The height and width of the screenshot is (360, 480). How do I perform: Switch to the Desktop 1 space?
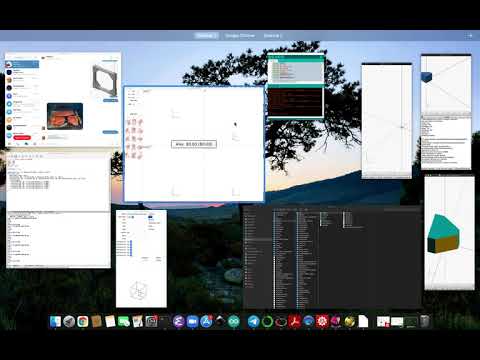(x=206, y=36)
